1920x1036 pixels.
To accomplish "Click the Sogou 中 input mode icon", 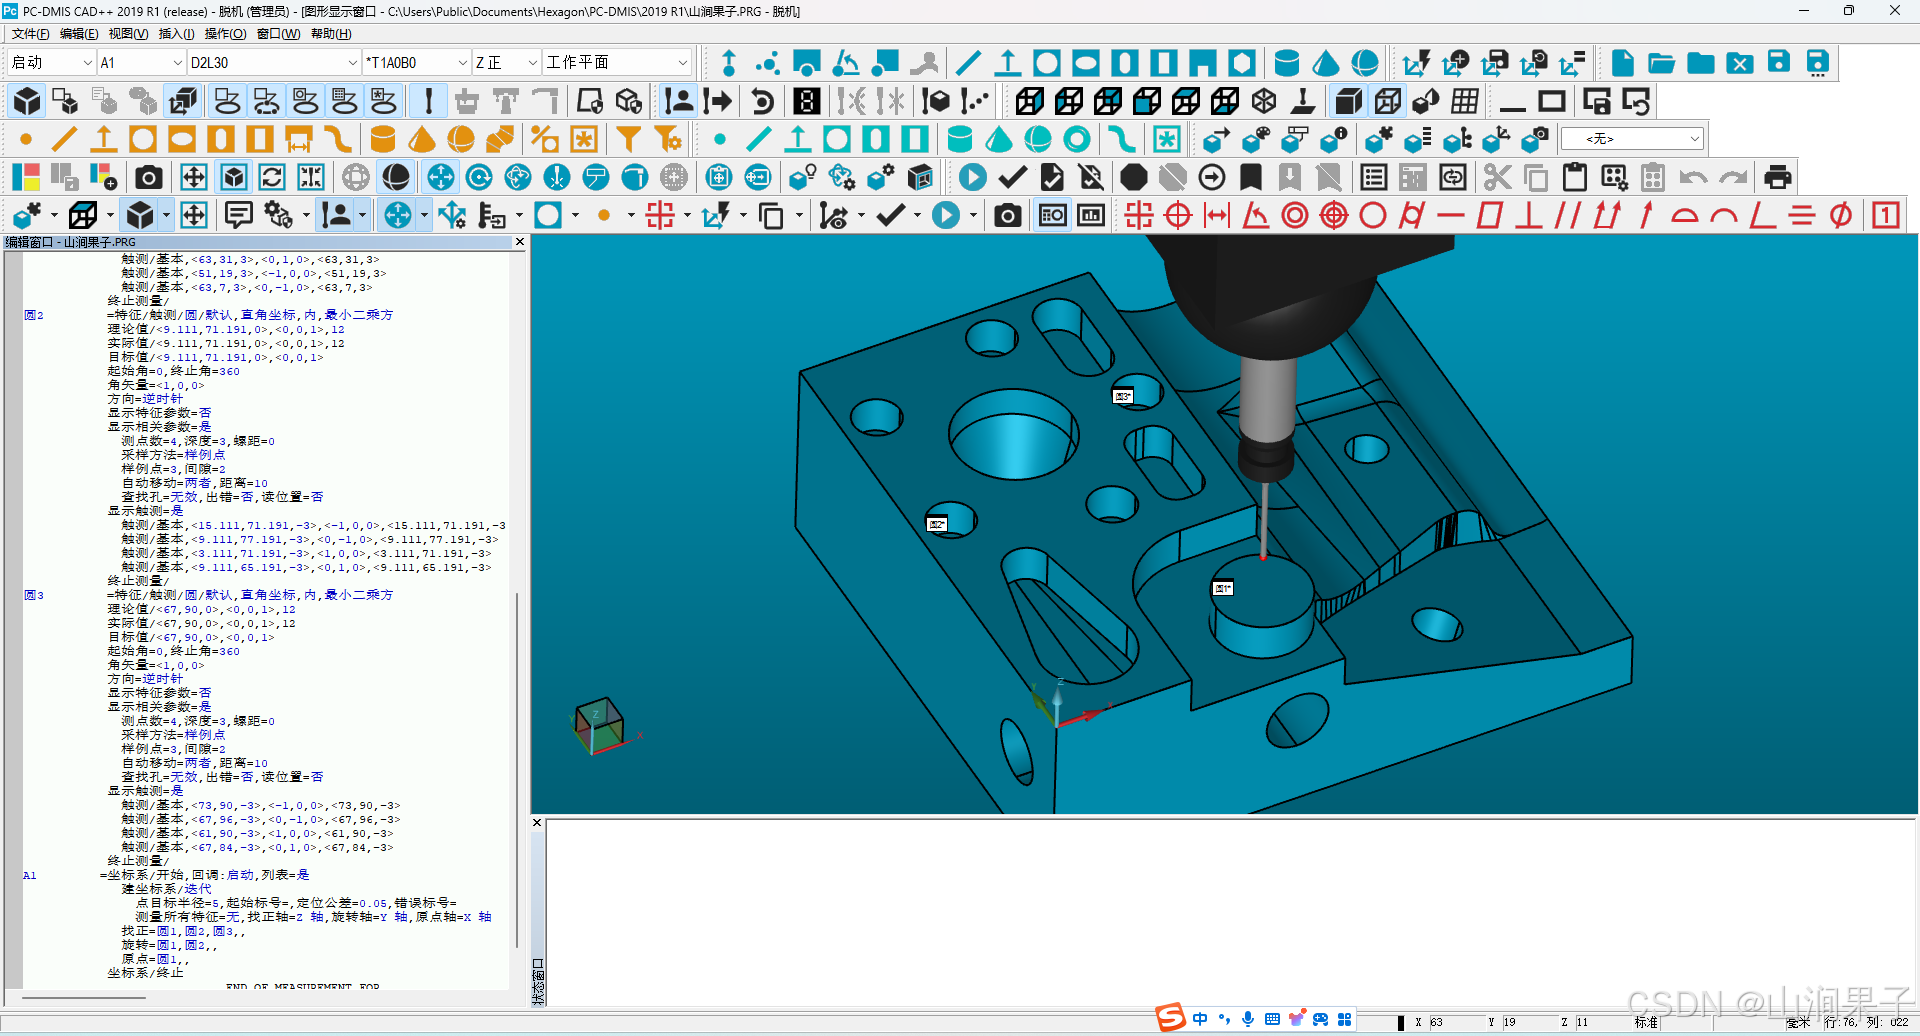I will pyautogui.click(x=1200, y=1019).
